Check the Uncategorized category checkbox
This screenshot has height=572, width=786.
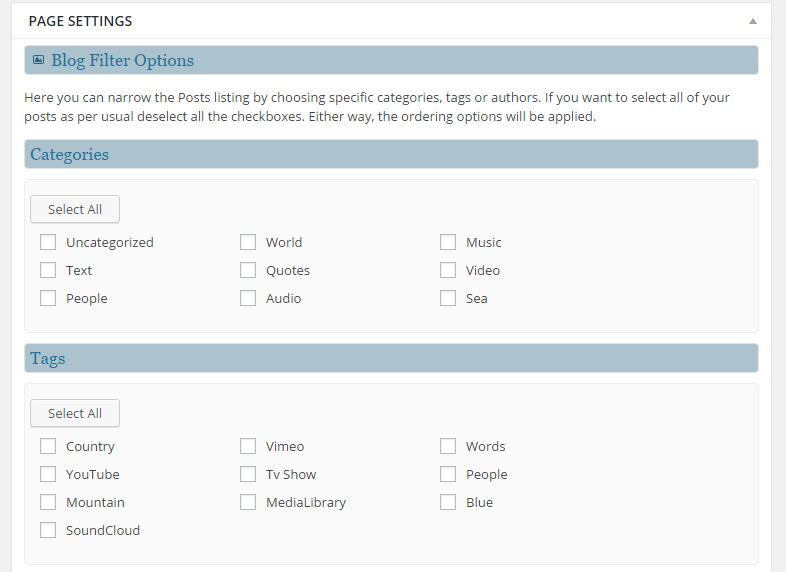[x=48, y=242]
